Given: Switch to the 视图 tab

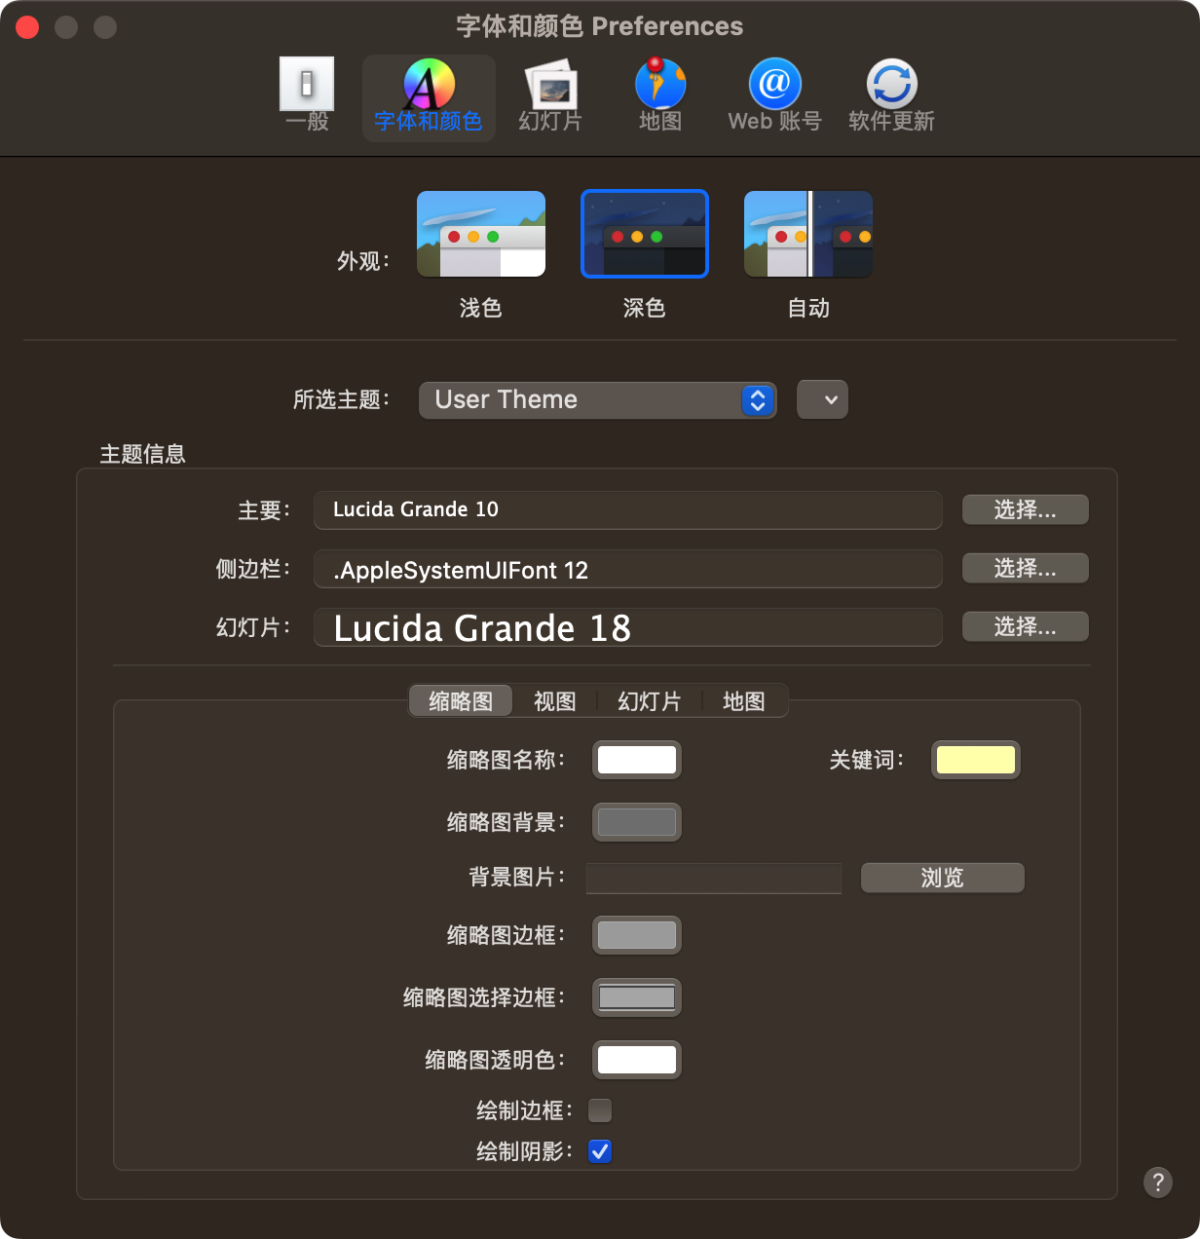Looking at the screenshot, I should point(555,701).
